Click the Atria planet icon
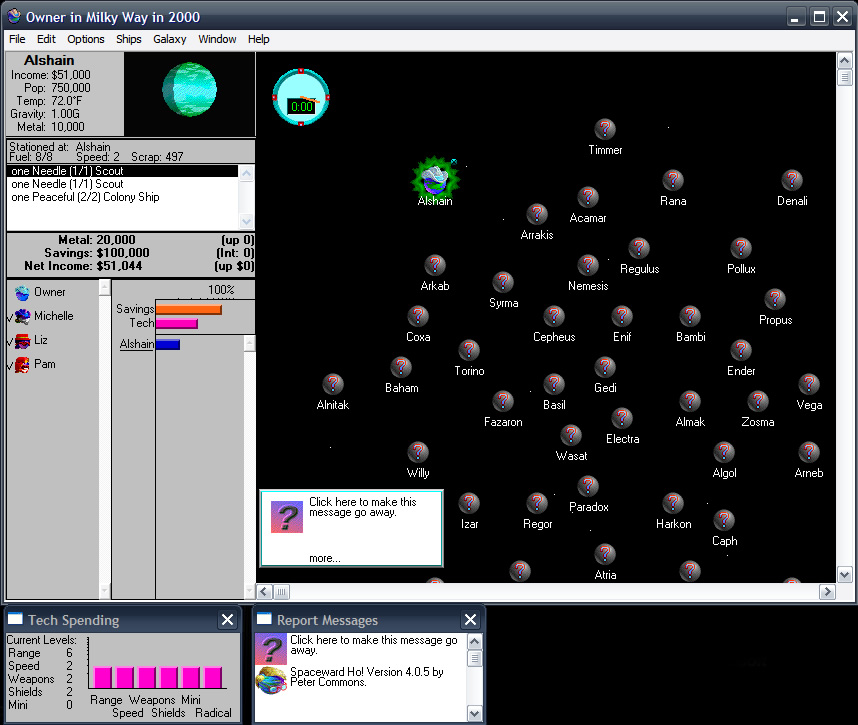The width and height of the screenshot is (858, 725). pos(605,554)
